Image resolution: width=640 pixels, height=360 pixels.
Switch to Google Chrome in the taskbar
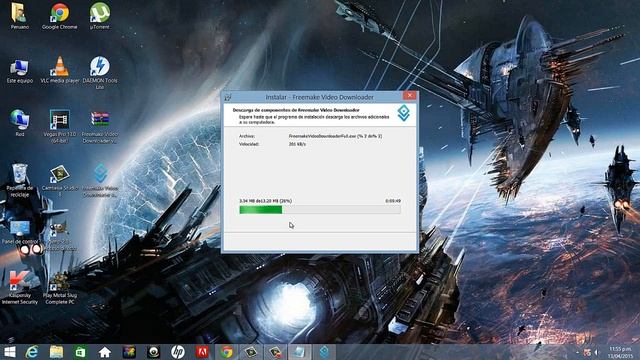coord(226,352)
